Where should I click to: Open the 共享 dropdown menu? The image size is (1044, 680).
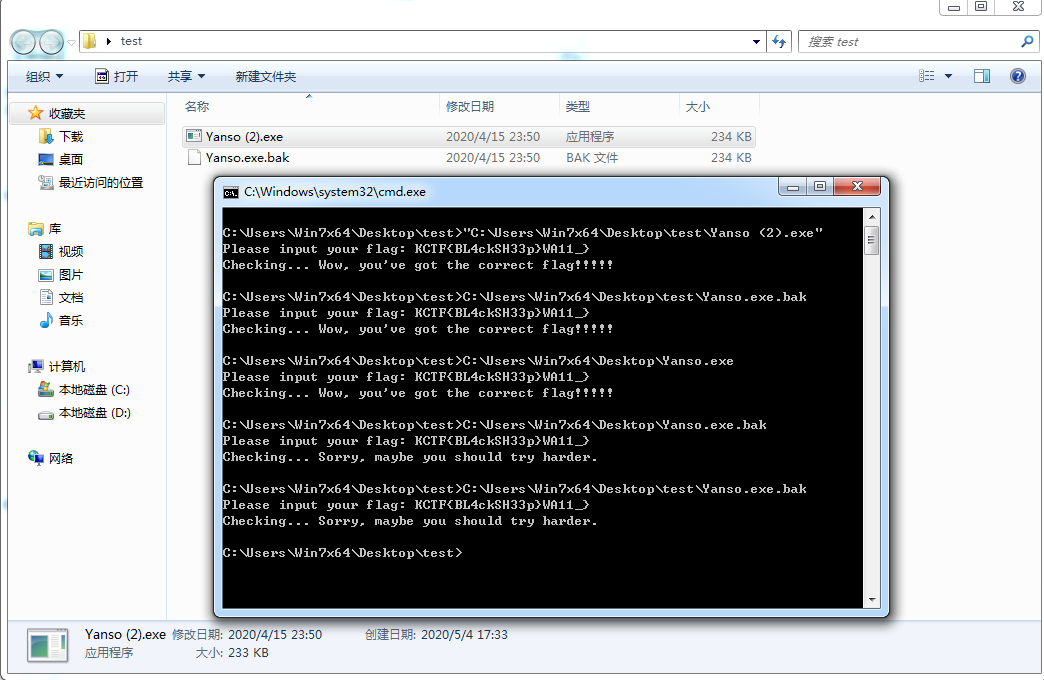click(186, 77)
